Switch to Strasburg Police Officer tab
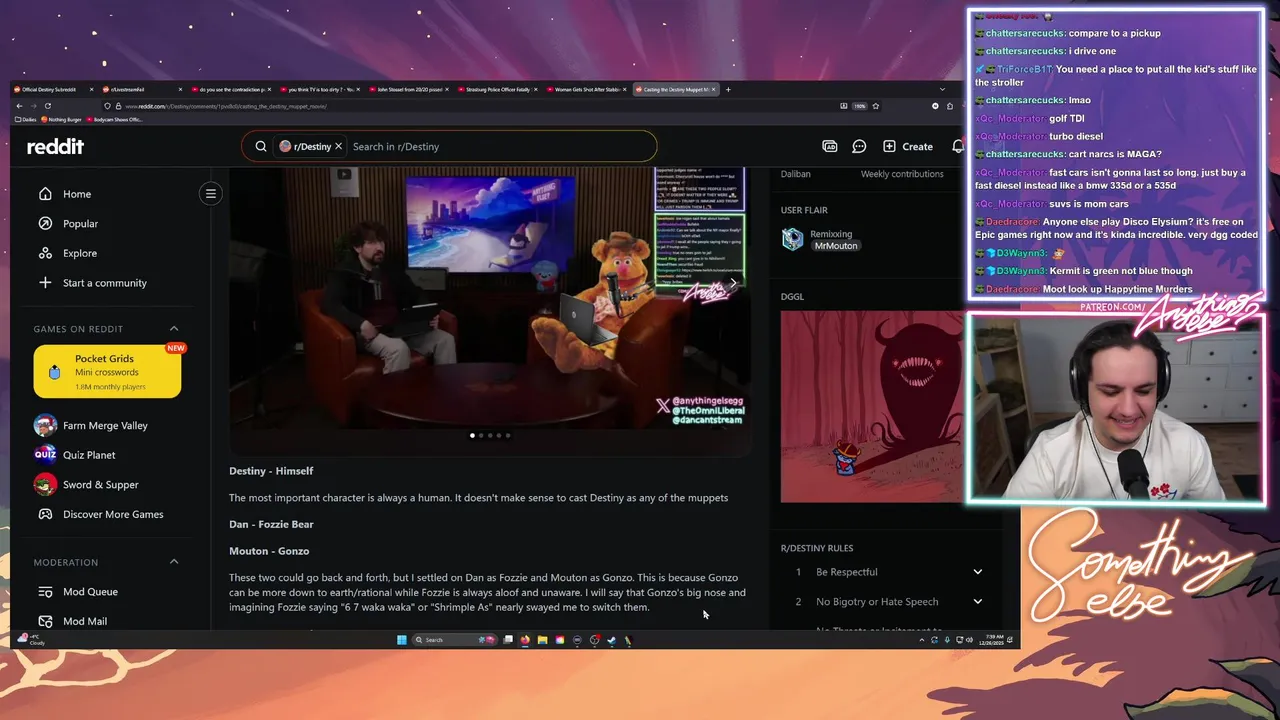 [x=498, y=90]
